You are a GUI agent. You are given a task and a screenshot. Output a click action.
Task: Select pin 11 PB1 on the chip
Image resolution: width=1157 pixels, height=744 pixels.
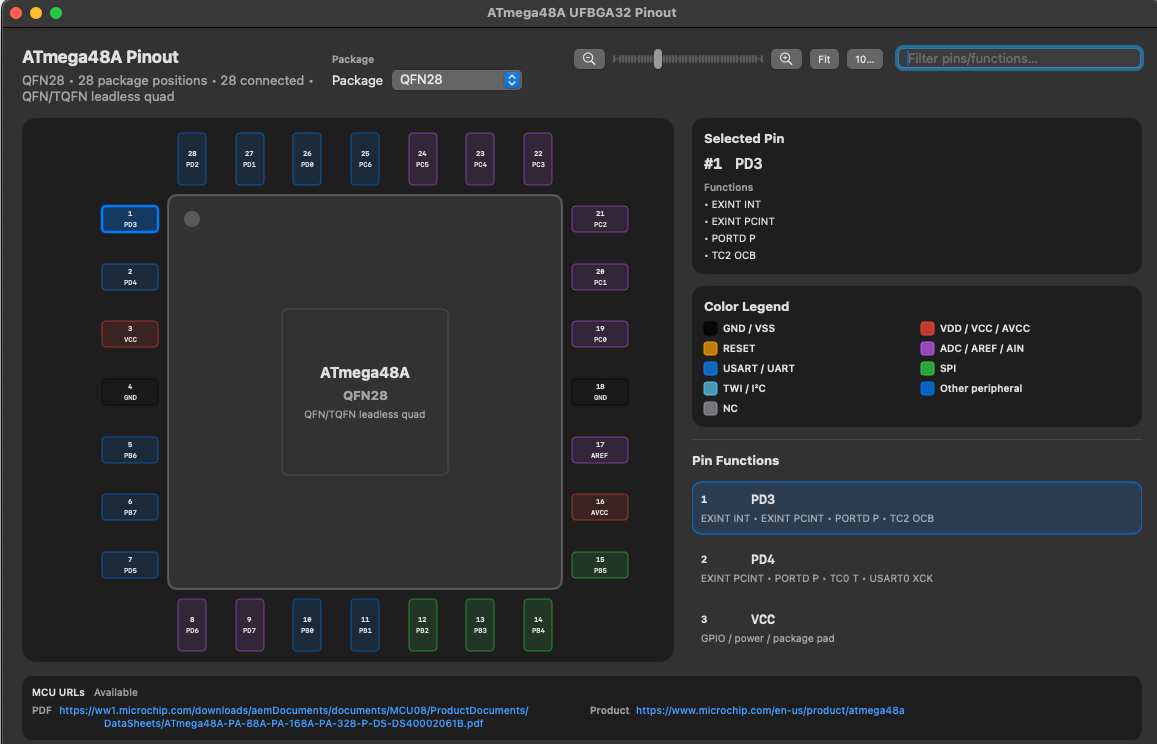tap(365, 625)
